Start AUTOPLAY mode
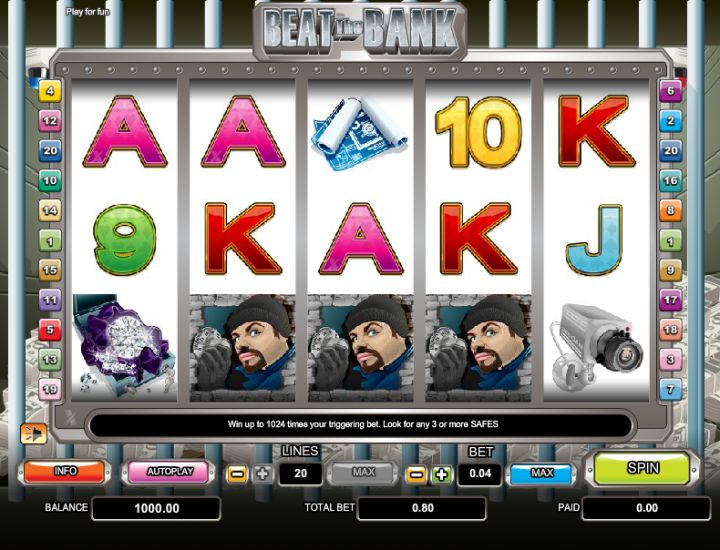 169,472
